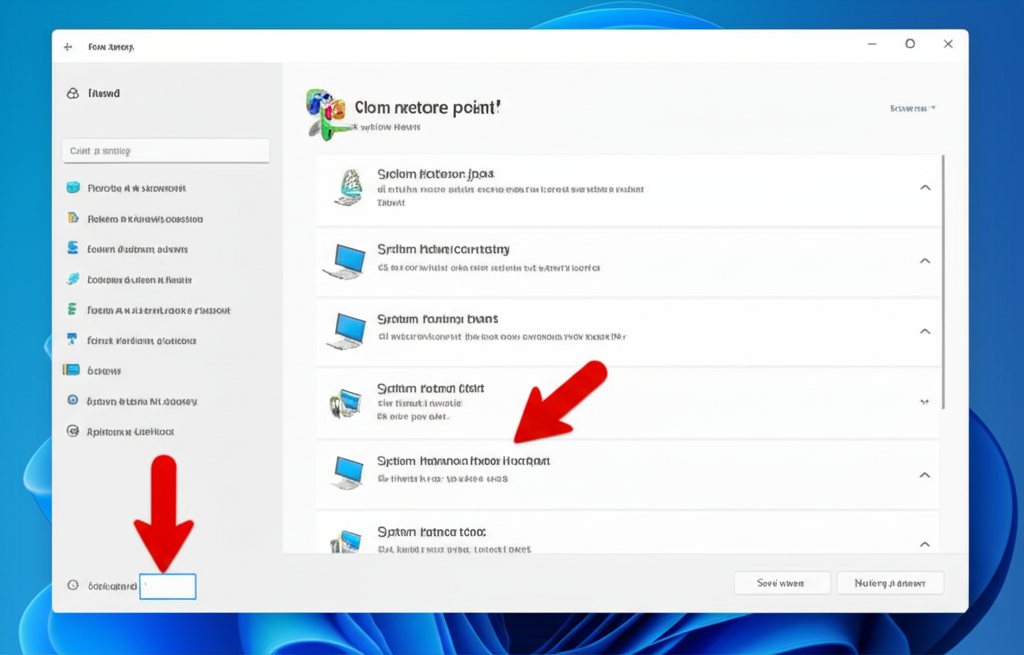Toggle the chevron on the third list row
This screenshot has width=1024, height=655.
click(x=925, y=331)
